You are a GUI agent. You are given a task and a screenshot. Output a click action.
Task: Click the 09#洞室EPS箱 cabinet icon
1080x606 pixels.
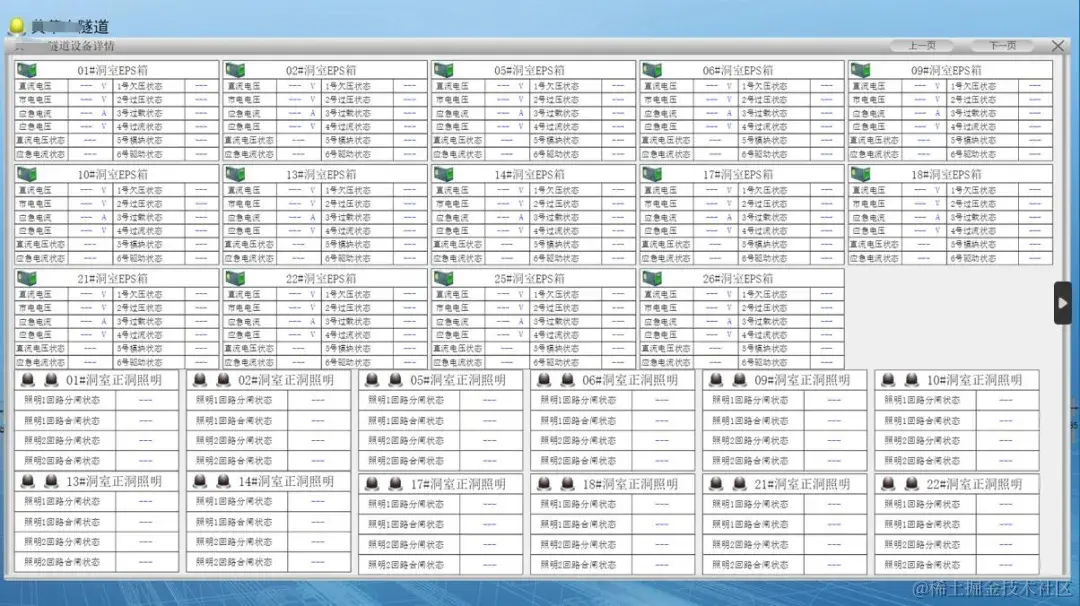861,70
